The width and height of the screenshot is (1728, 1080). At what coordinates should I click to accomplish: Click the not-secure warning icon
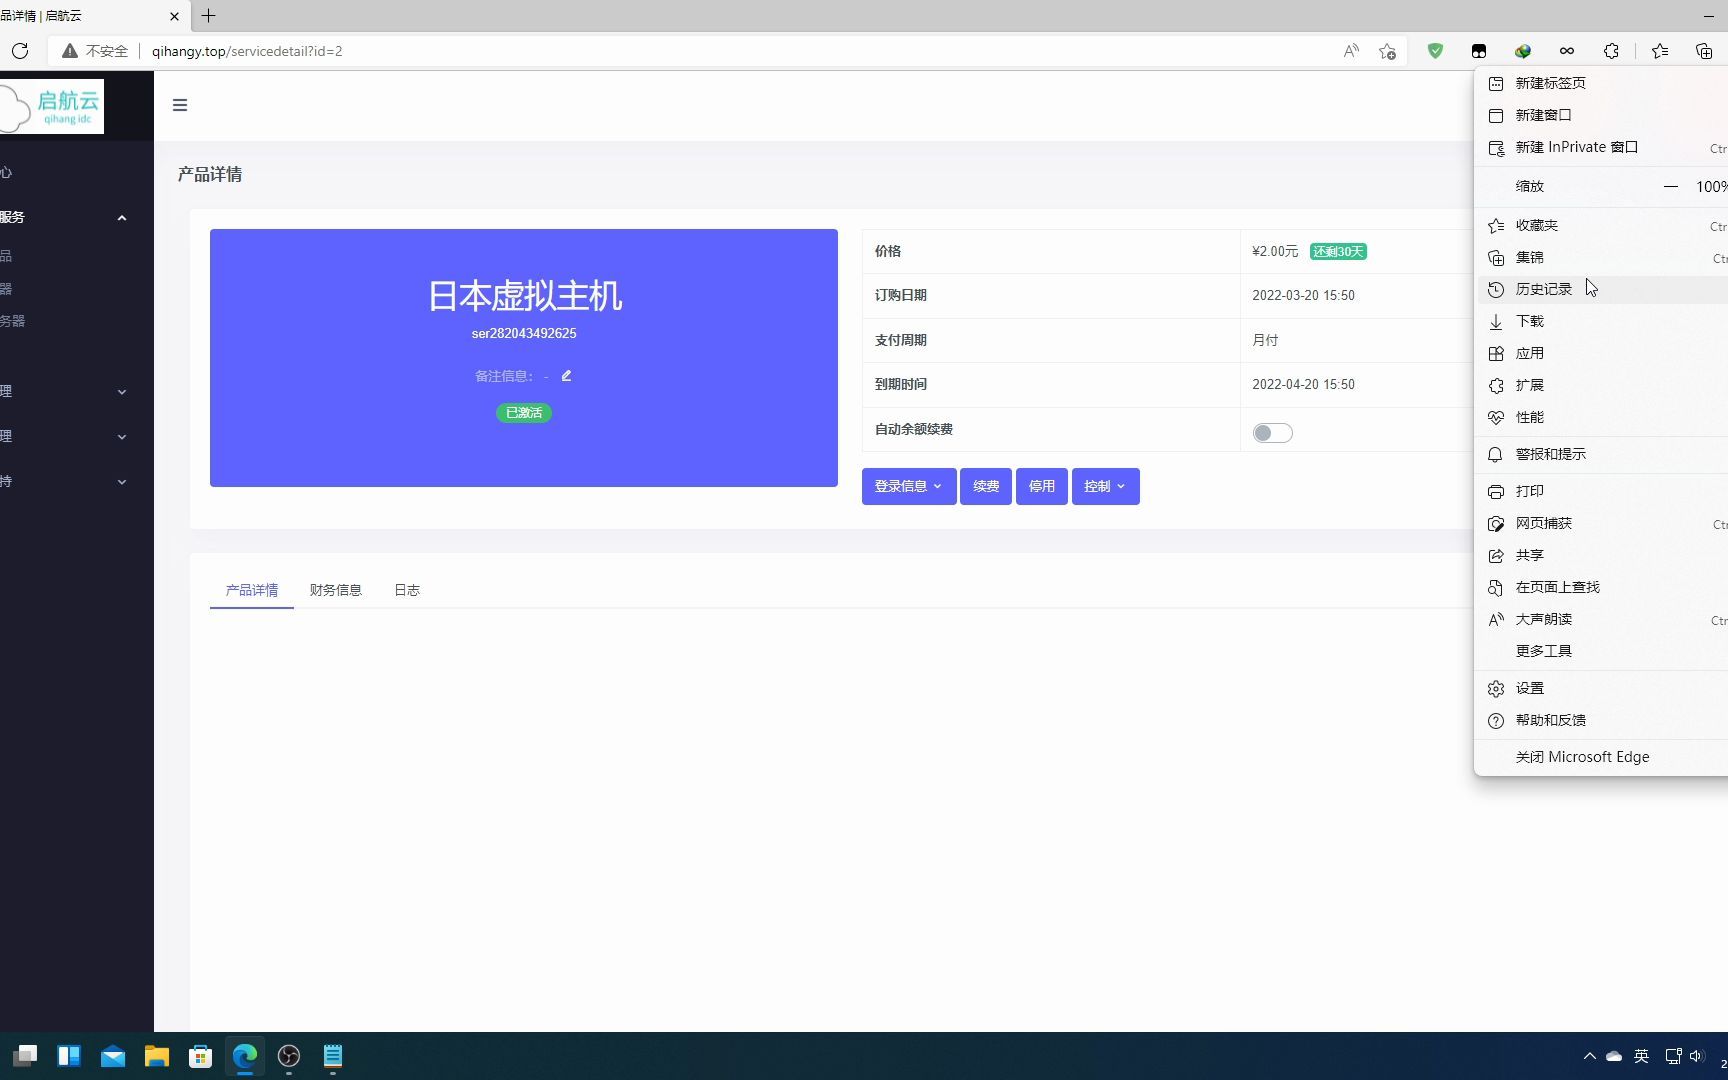tap(69, 51)
